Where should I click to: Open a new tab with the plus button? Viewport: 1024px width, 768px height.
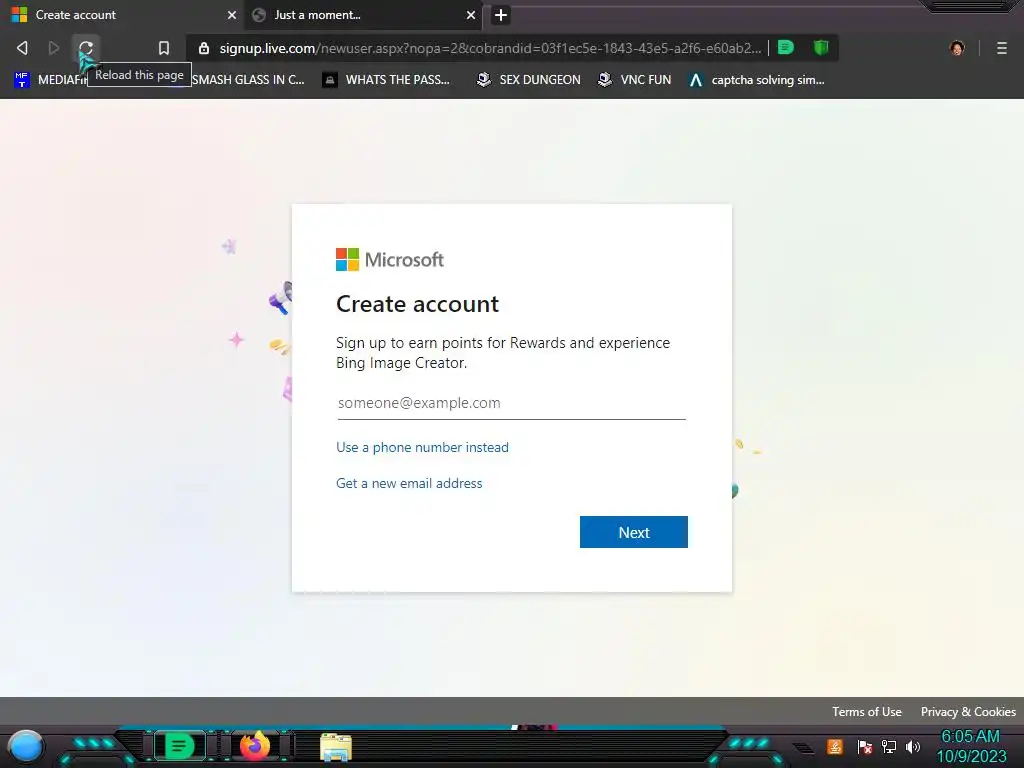(500, 15)
